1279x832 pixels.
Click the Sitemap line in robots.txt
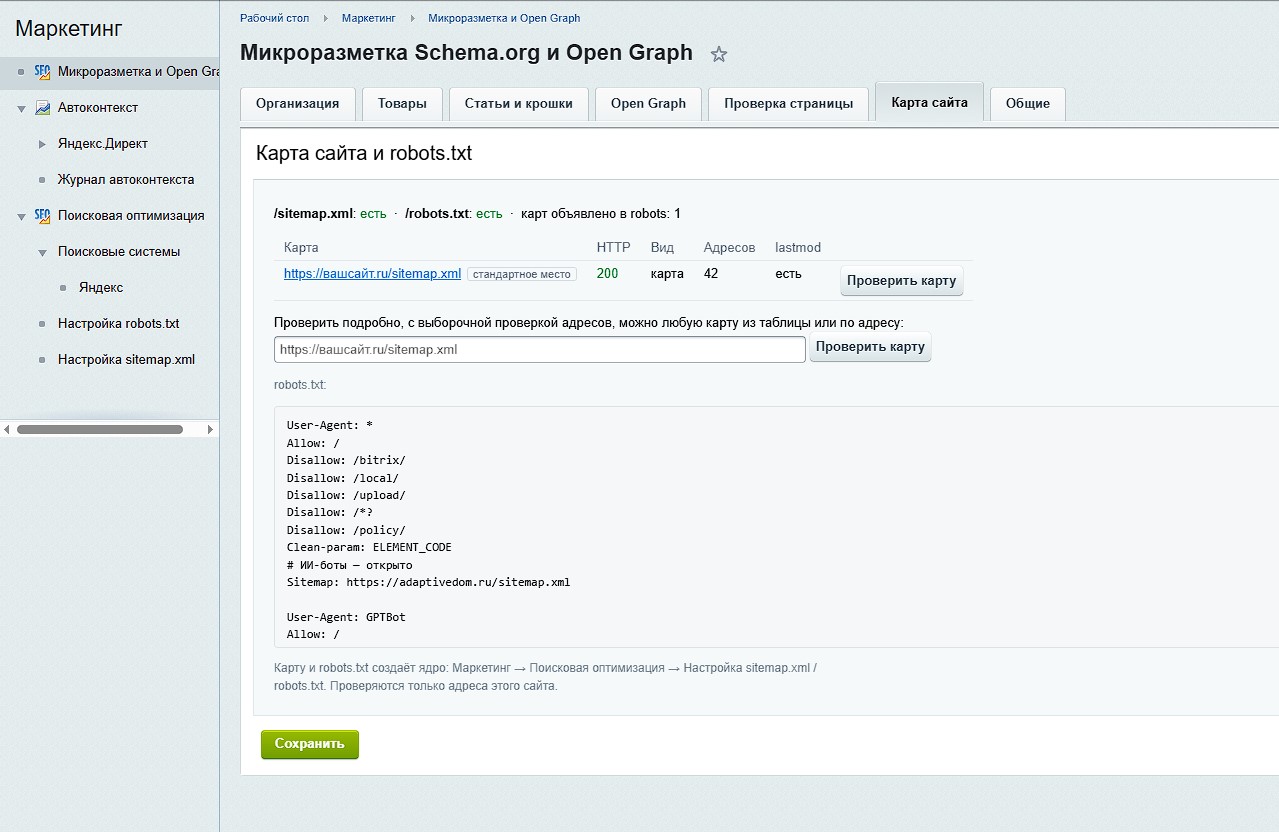coord(428,582)
